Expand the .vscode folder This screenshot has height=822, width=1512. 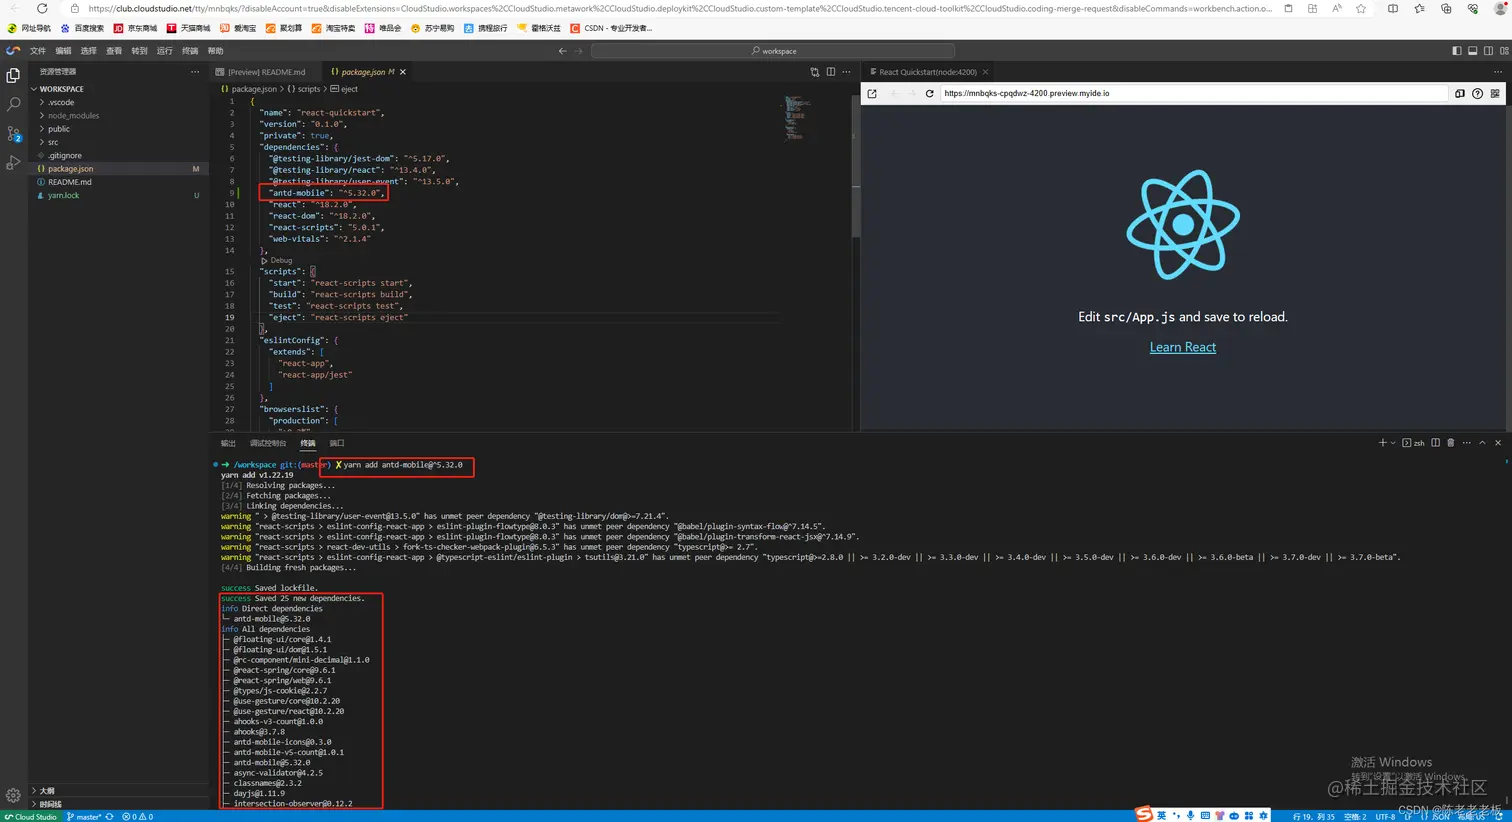42,102
